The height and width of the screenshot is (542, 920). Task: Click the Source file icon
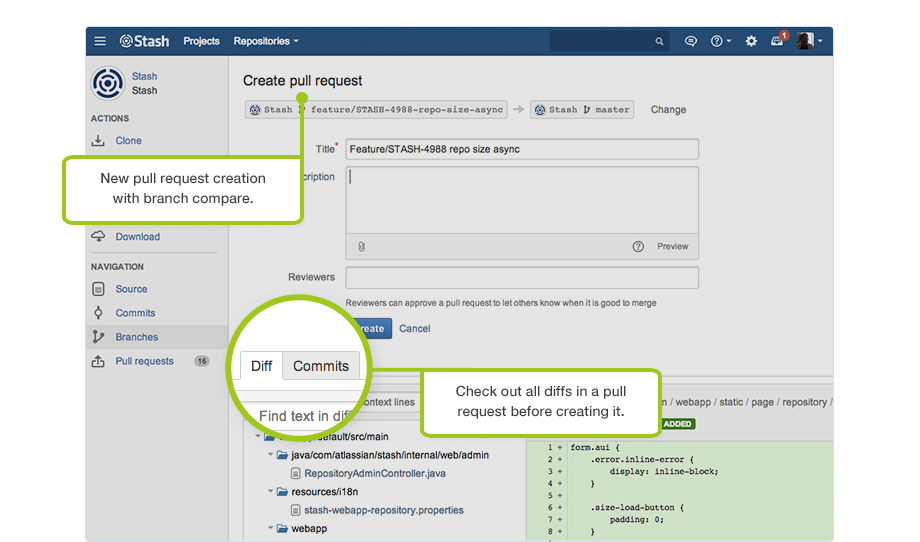tap(98, 289)
